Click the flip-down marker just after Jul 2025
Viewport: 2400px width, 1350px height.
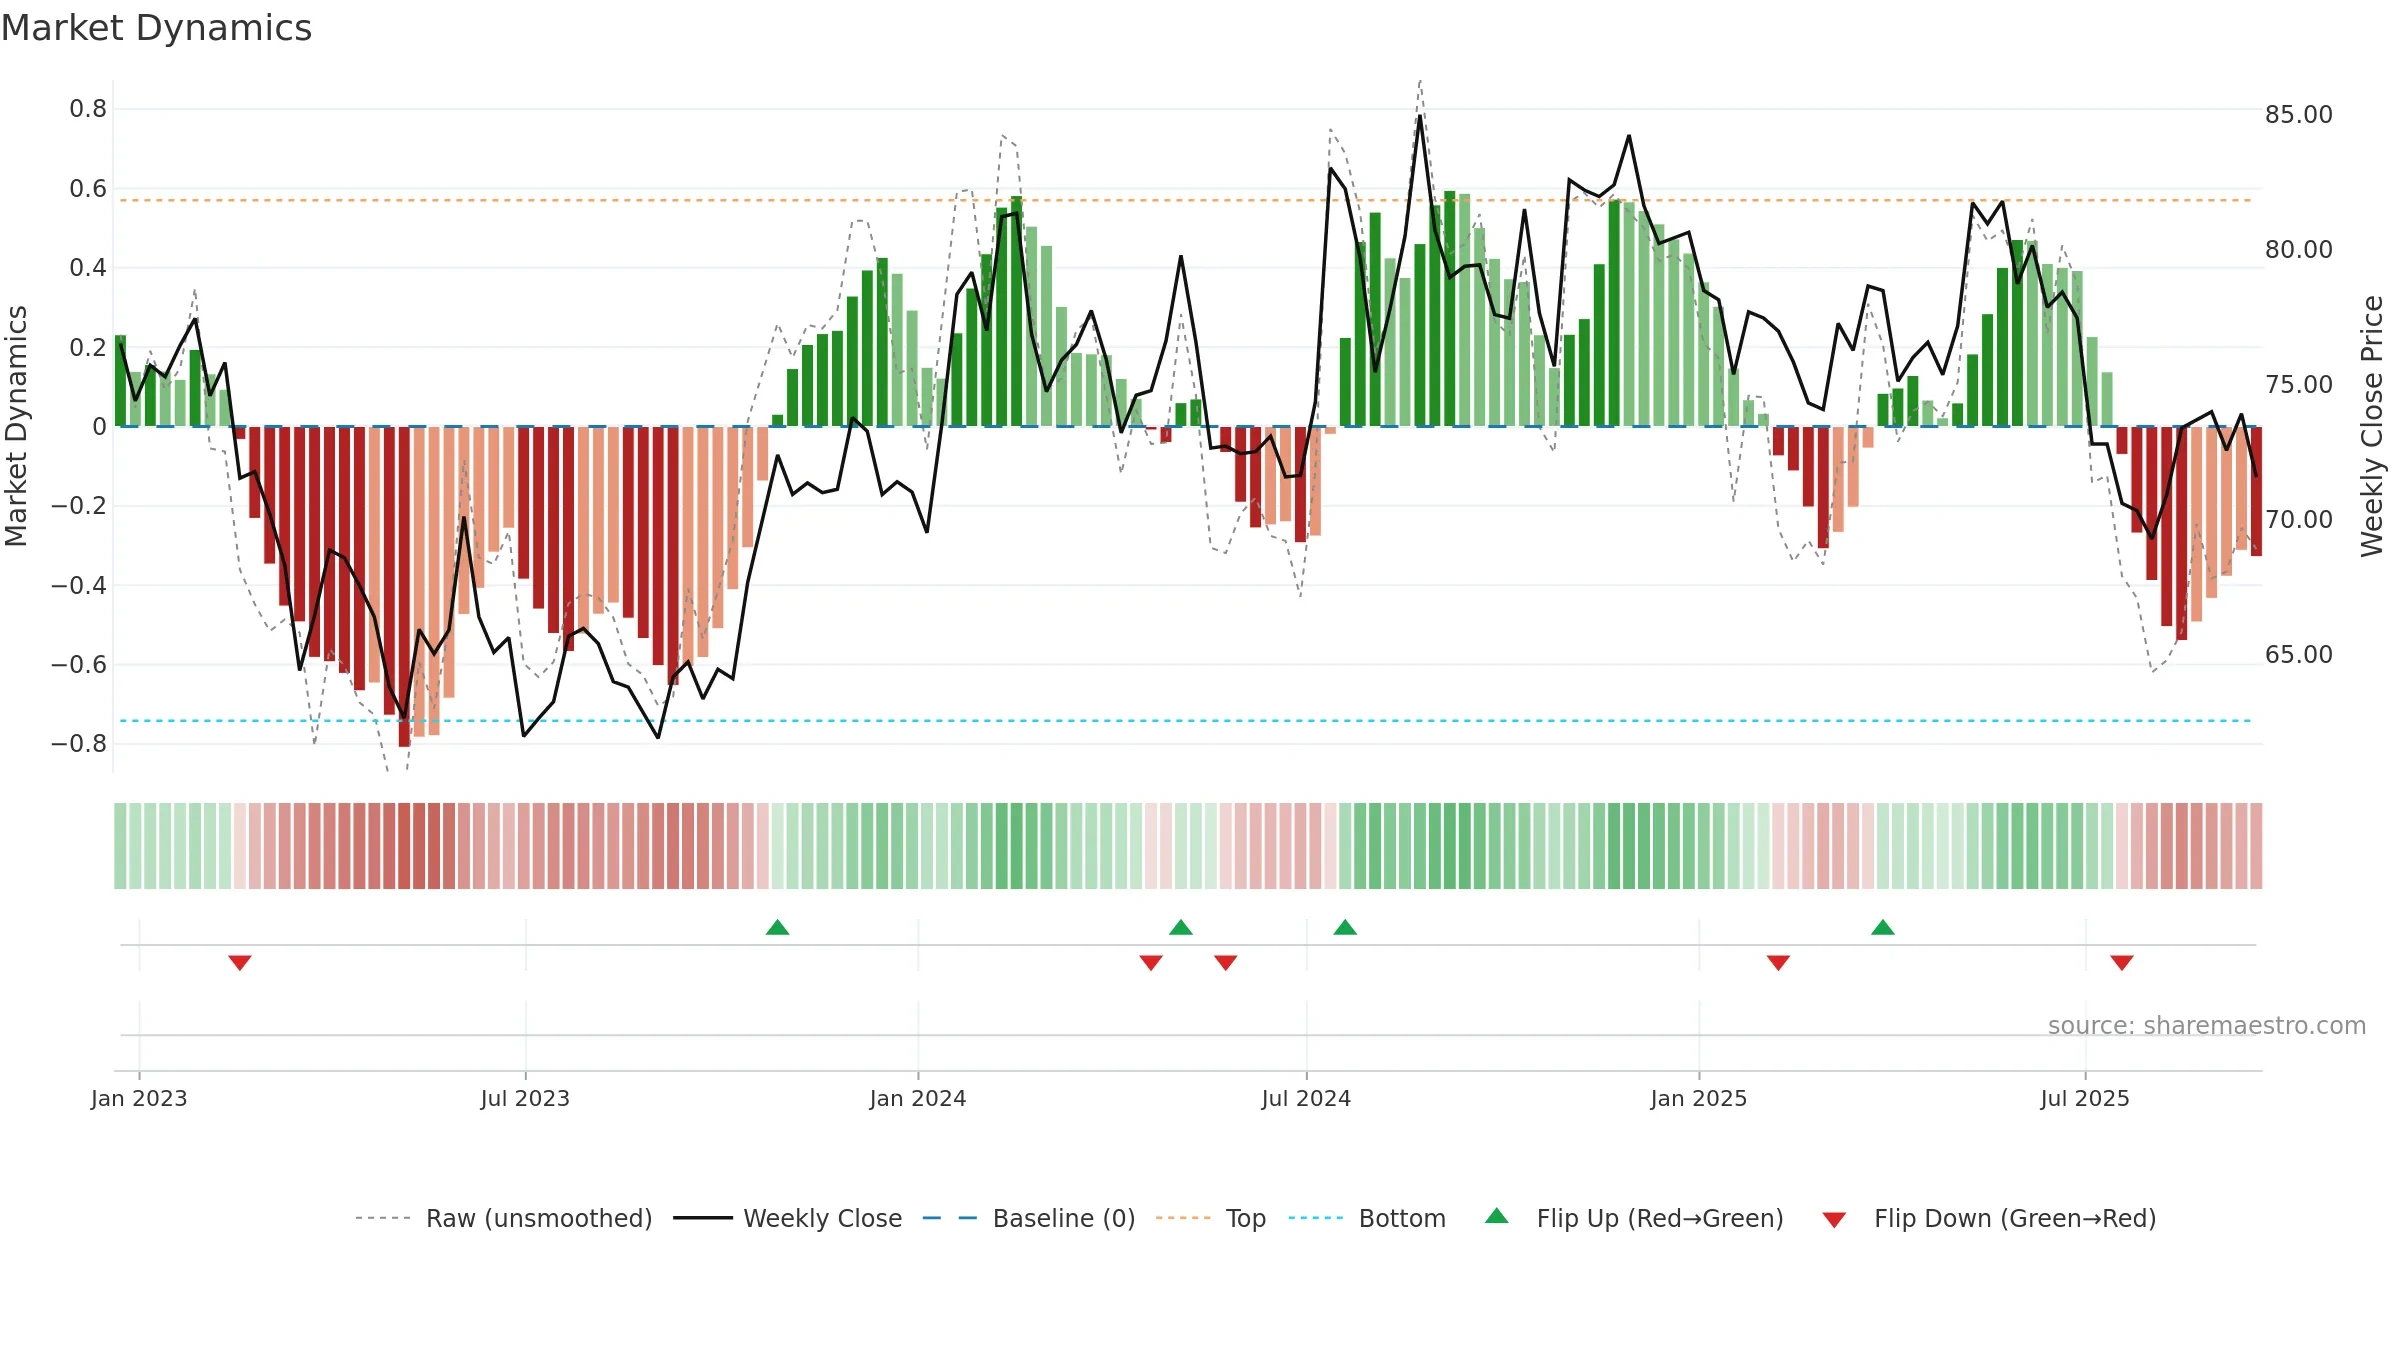coord(2122,962)
